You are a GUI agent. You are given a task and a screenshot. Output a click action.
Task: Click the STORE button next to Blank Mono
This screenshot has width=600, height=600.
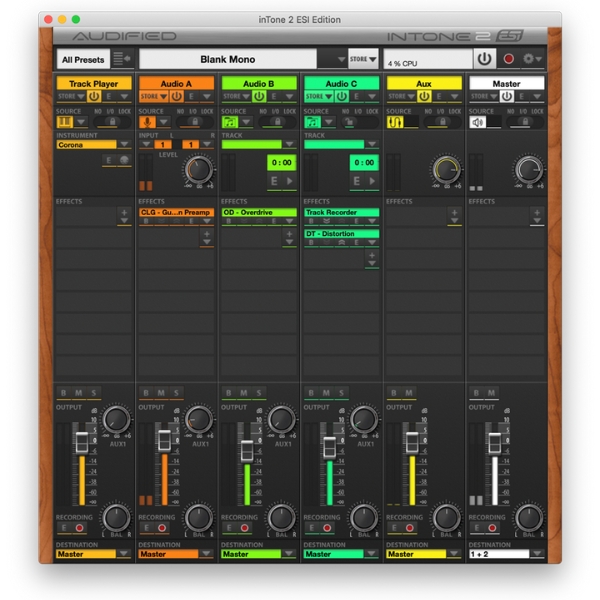point(362,59)
